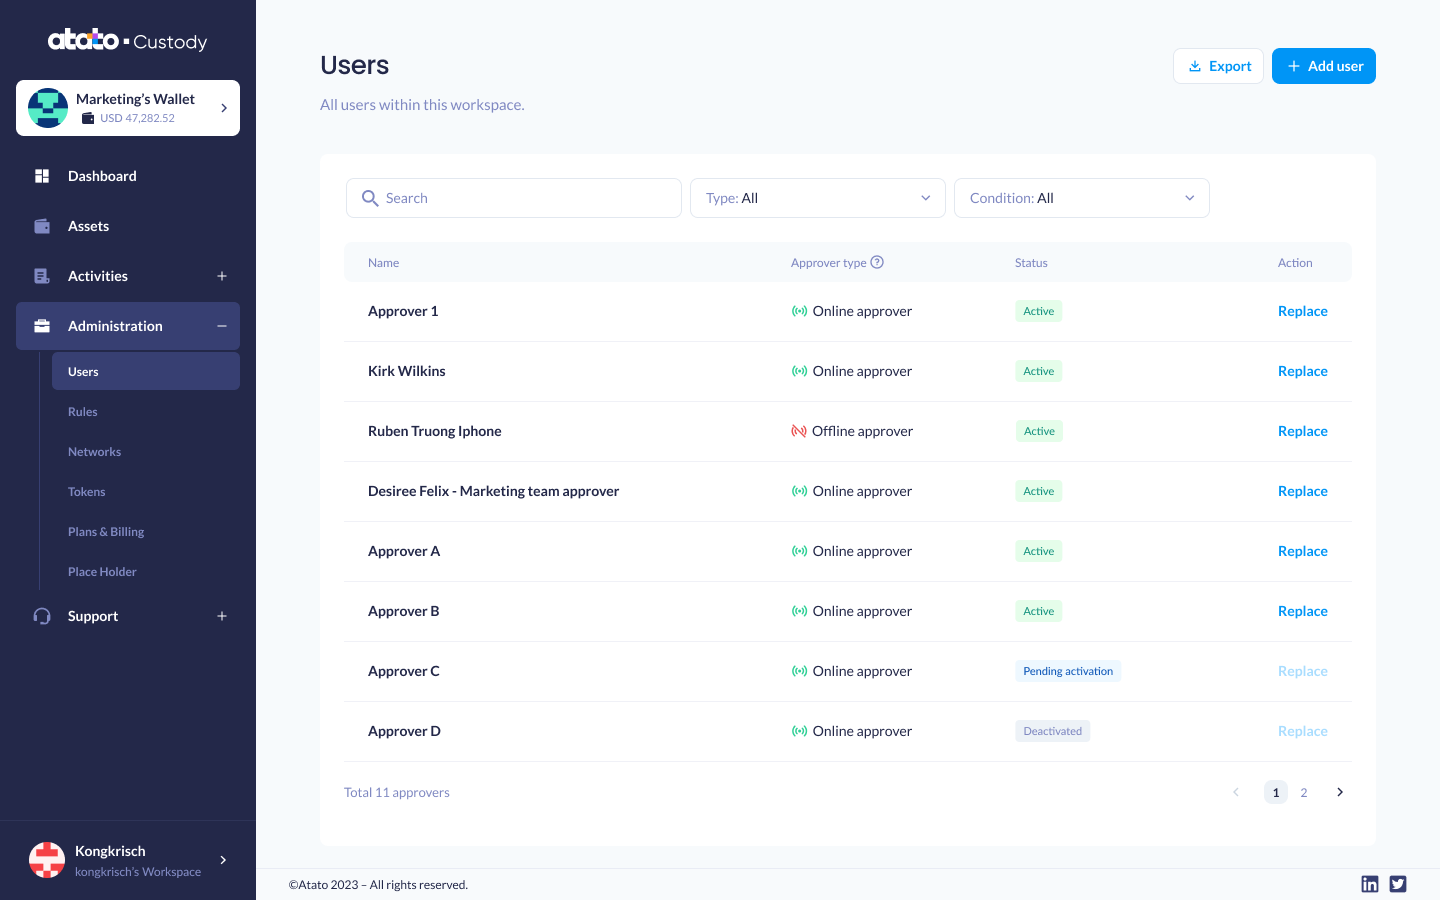1440x900 pixels.
Task: Click the Assets wallet icon in sidebar
Action: pos(42,226)
